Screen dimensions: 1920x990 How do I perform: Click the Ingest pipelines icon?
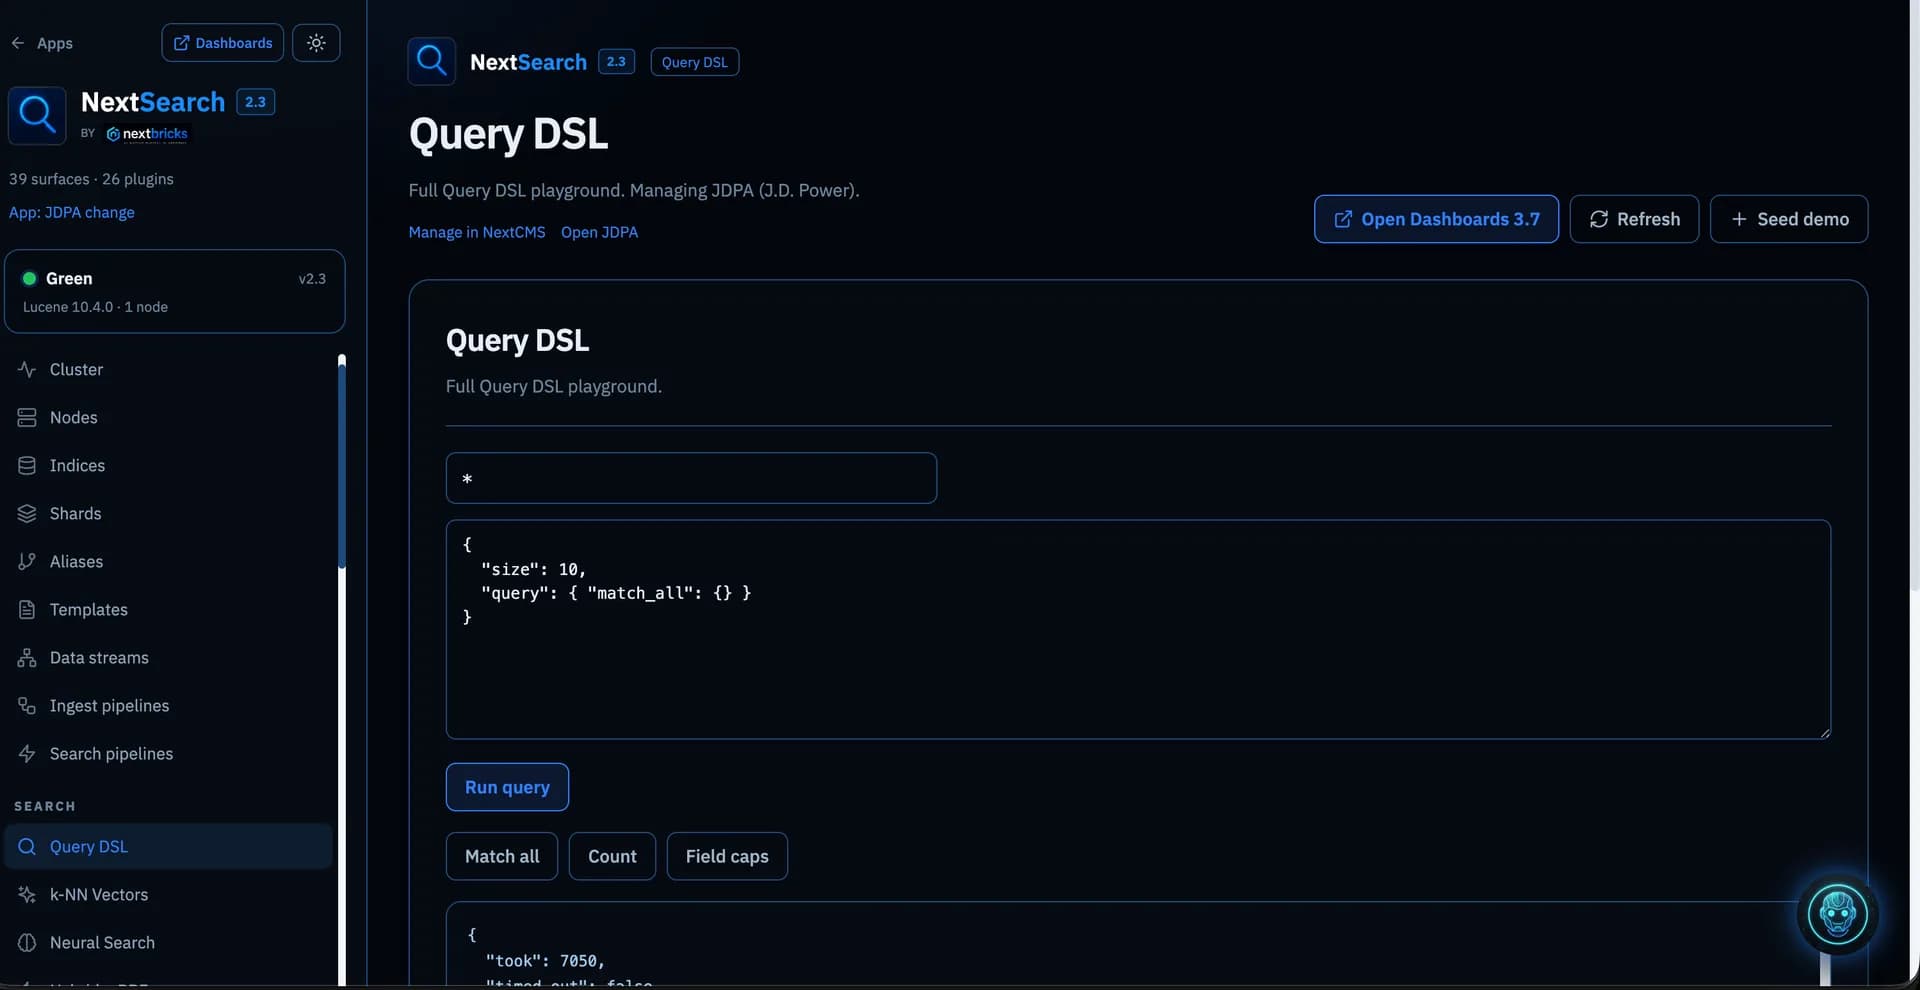click(x=27, y=705)
